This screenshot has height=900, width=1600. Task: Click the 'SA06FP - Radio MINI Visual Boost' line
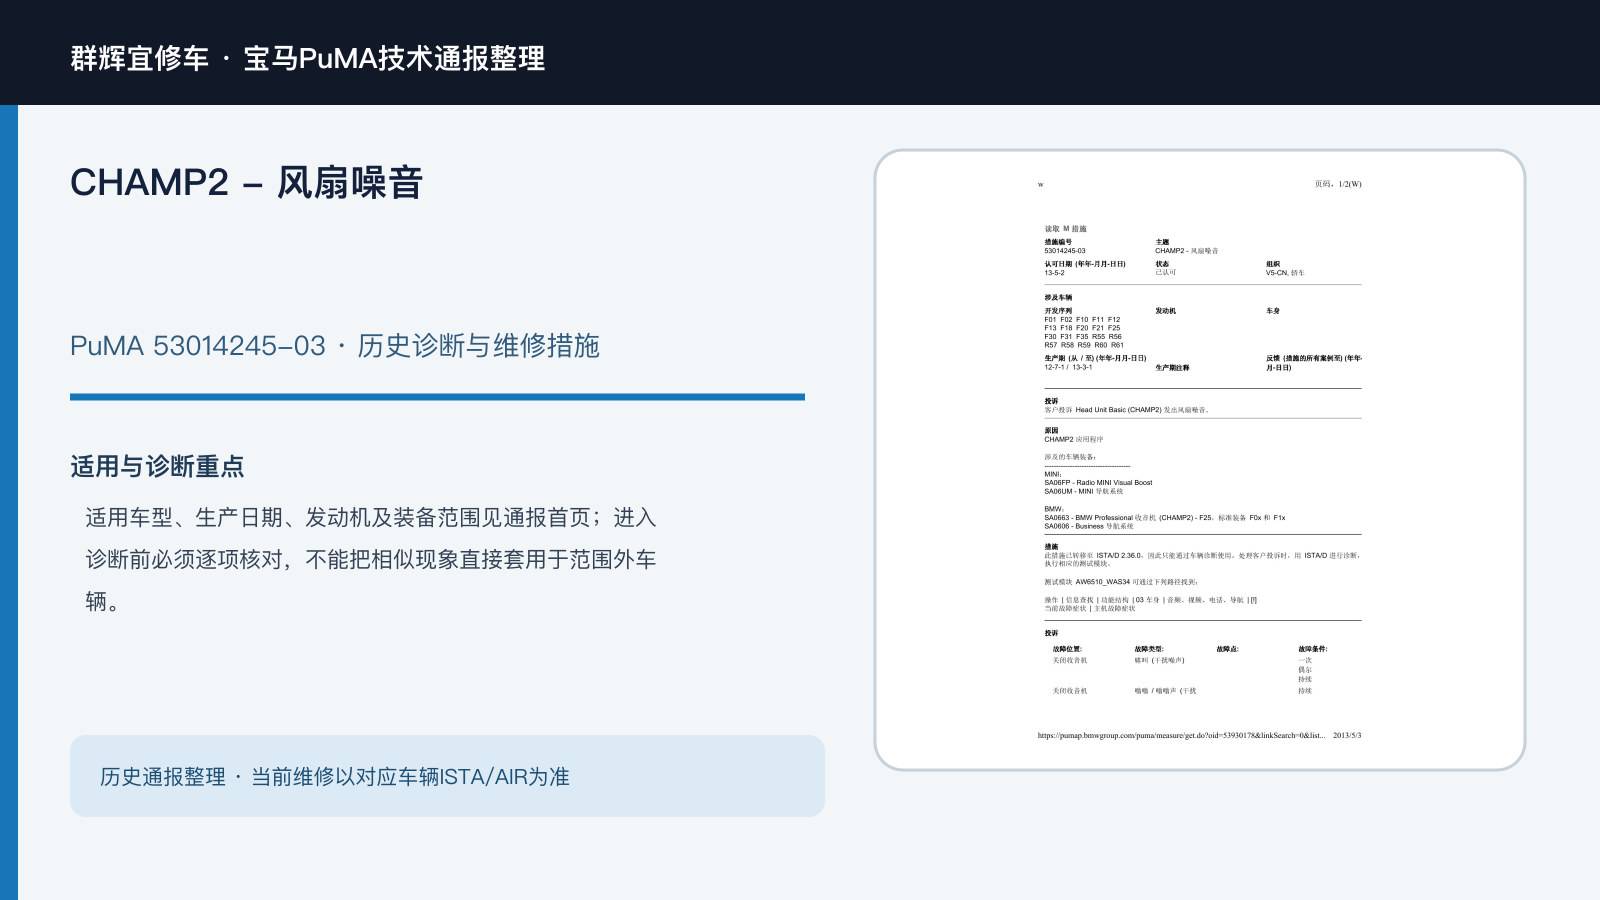click(x=1098, y=482)
